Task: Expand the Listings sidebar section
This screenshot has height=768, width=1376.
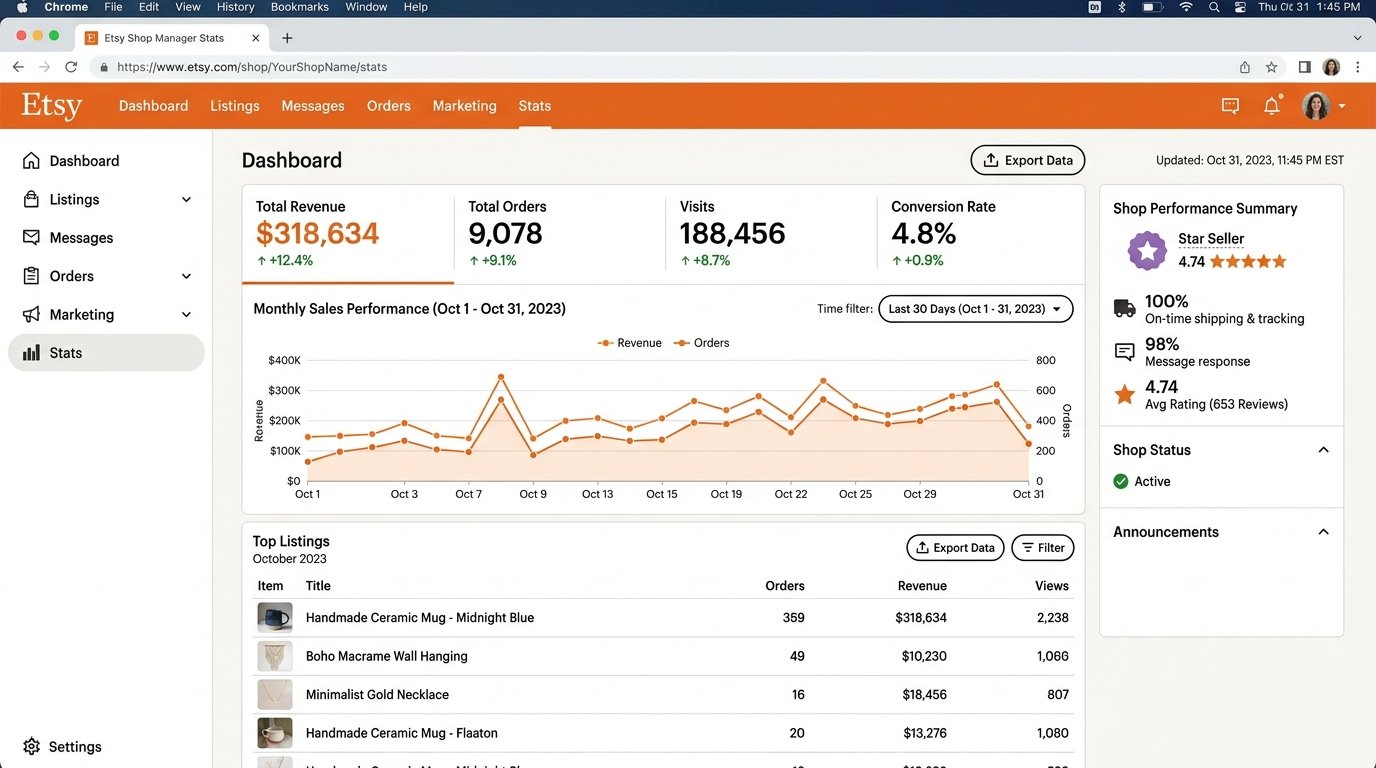Action: [186, 200]
